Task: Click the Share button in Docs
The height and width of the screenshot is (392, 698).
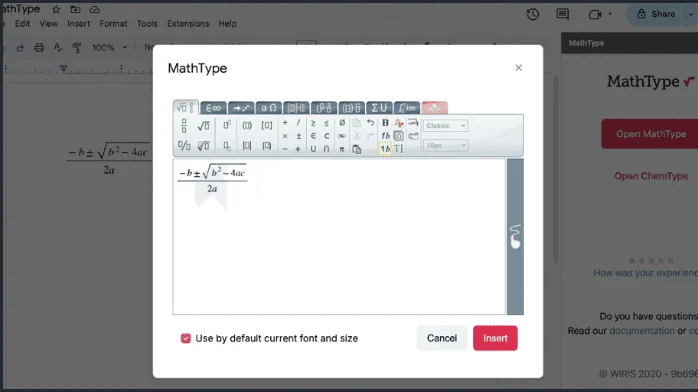Action: [x=656, y=14]
